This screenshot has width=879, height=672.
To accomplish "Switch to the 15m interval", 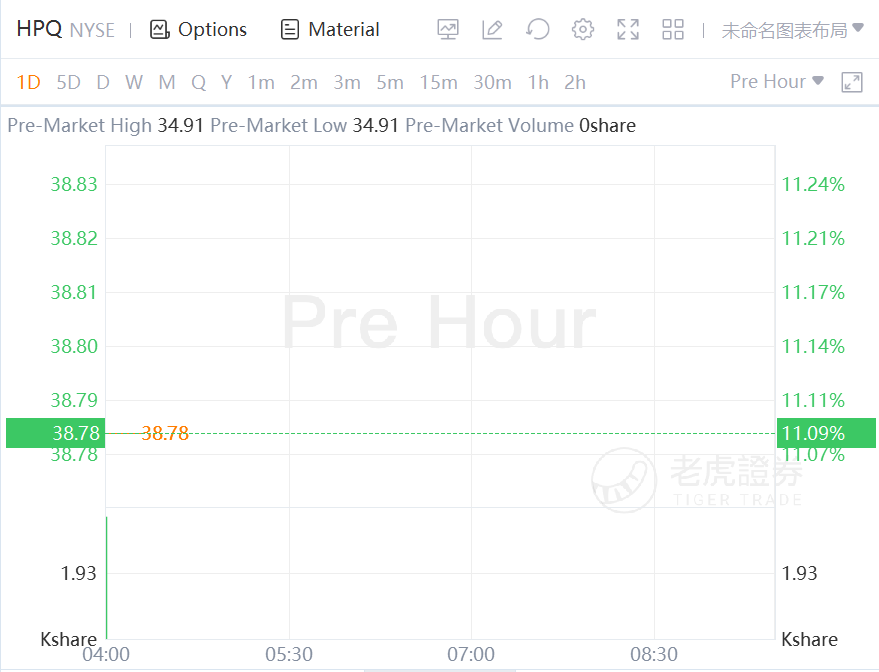I will click(x=438, y=82).
